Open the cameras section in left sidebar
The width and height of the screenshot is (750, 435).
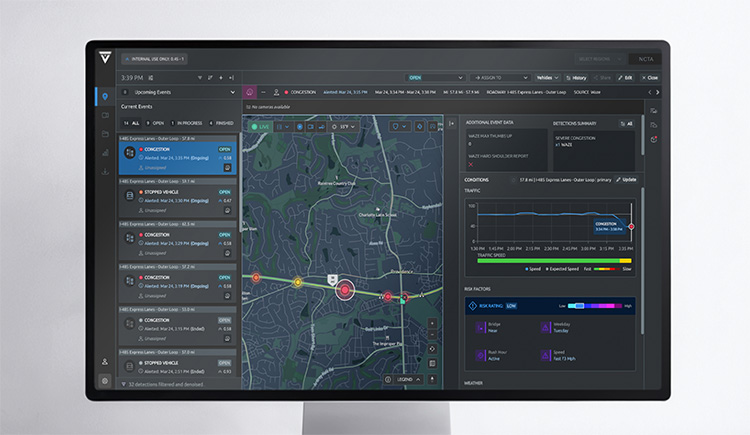pos(105,115)
